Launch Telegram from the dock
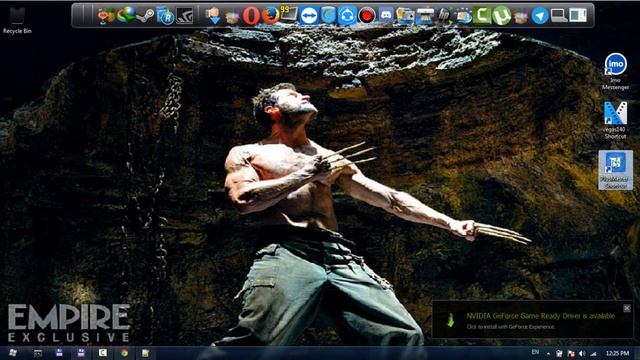 coord(540,16)
